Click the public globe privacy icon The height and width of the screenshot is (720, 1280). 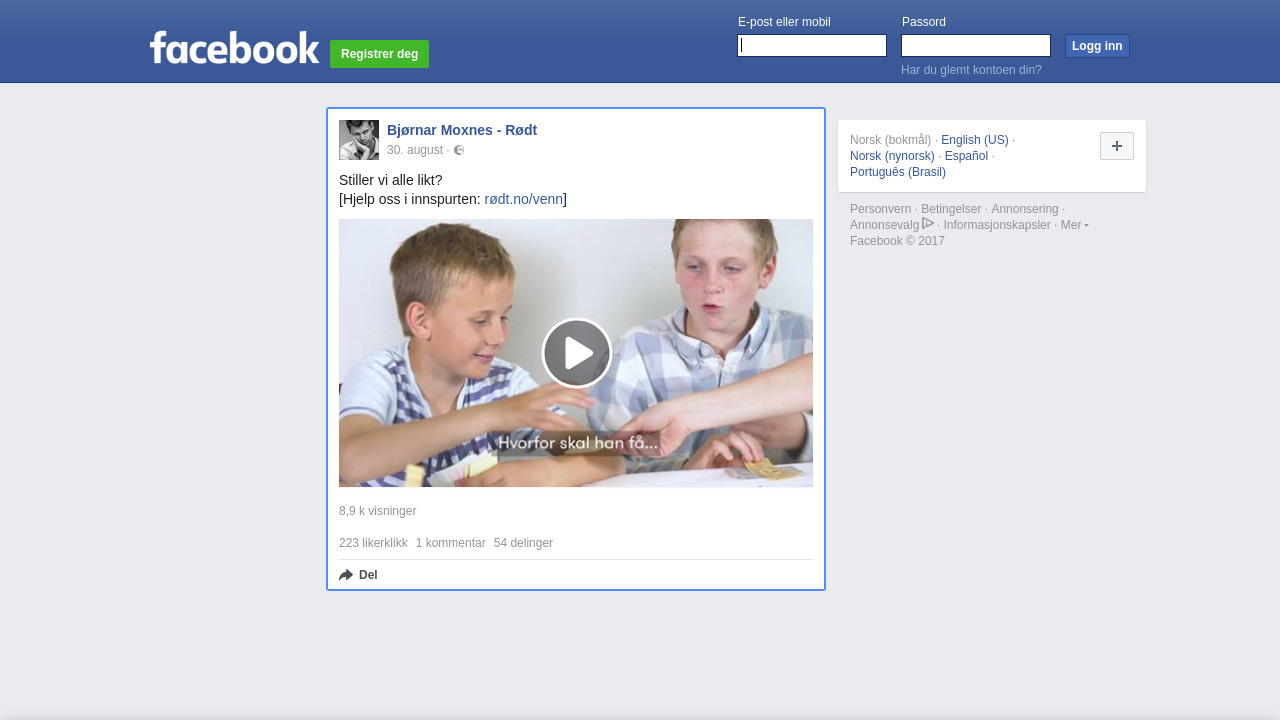(x=459, y=150)
